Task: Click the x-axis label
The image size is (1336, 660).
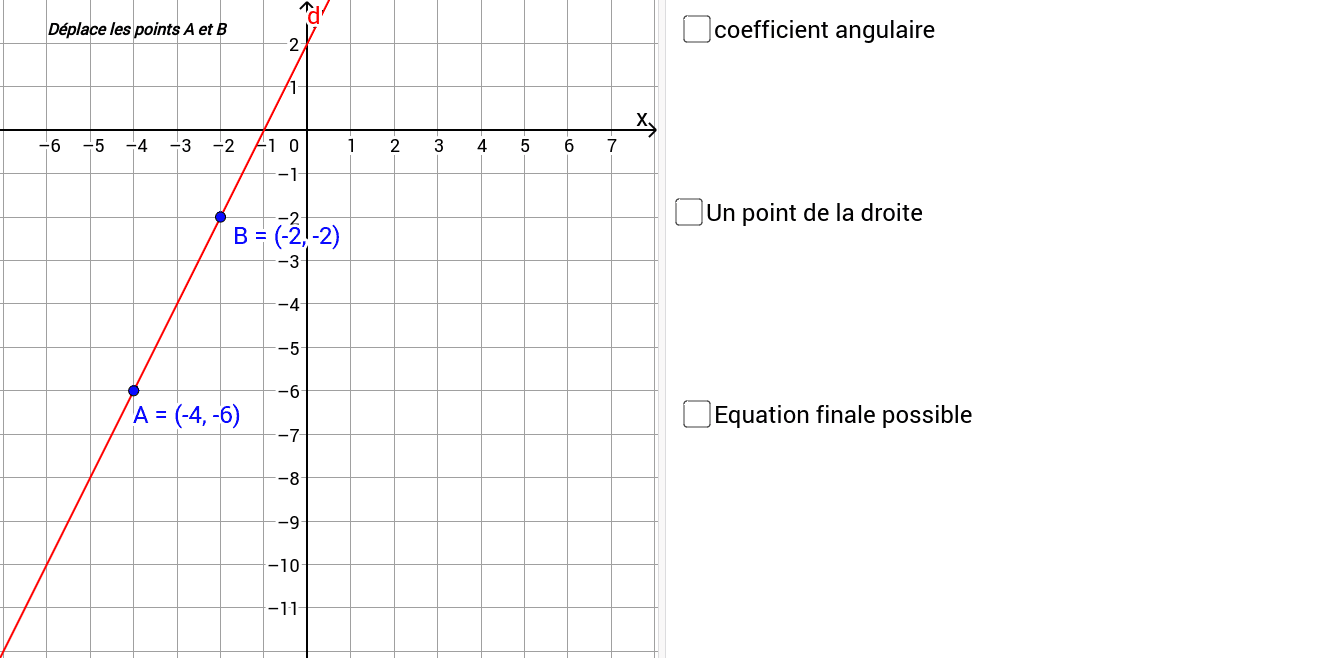Action: click(643, 117)
